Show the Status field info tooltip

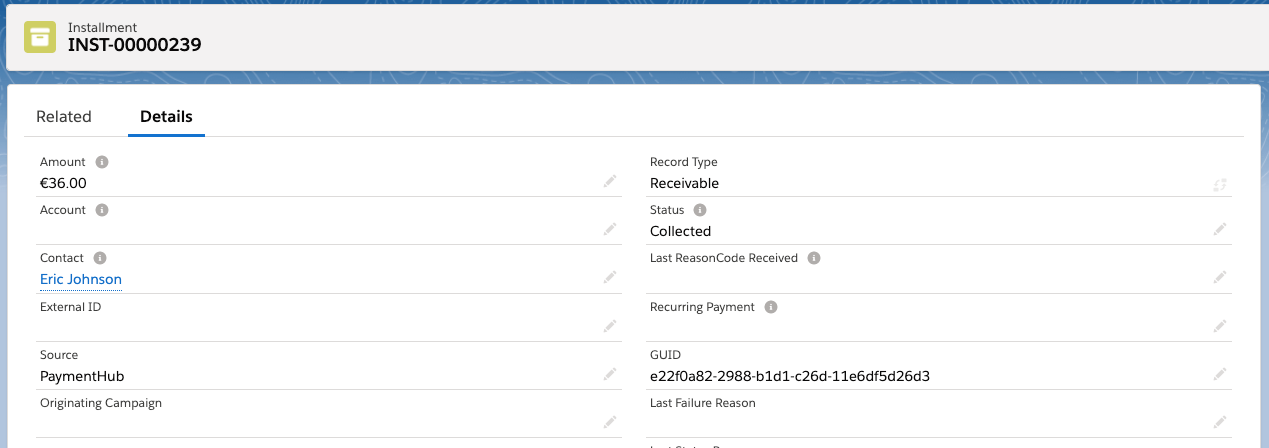700,210
